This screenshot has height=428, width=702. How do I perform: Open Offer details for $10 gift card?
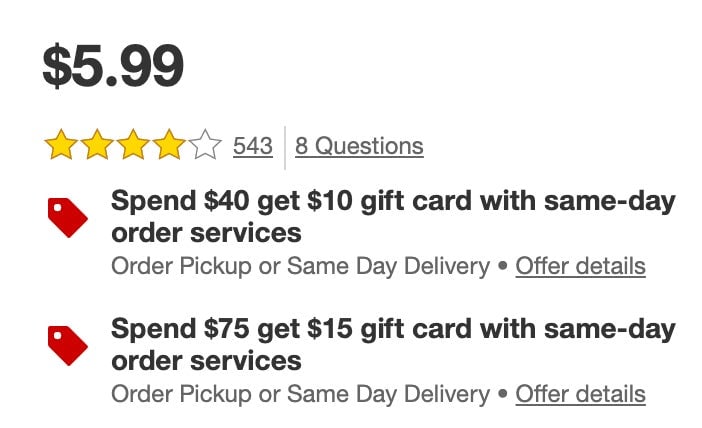pyautogui.click(x=580, y=266)
